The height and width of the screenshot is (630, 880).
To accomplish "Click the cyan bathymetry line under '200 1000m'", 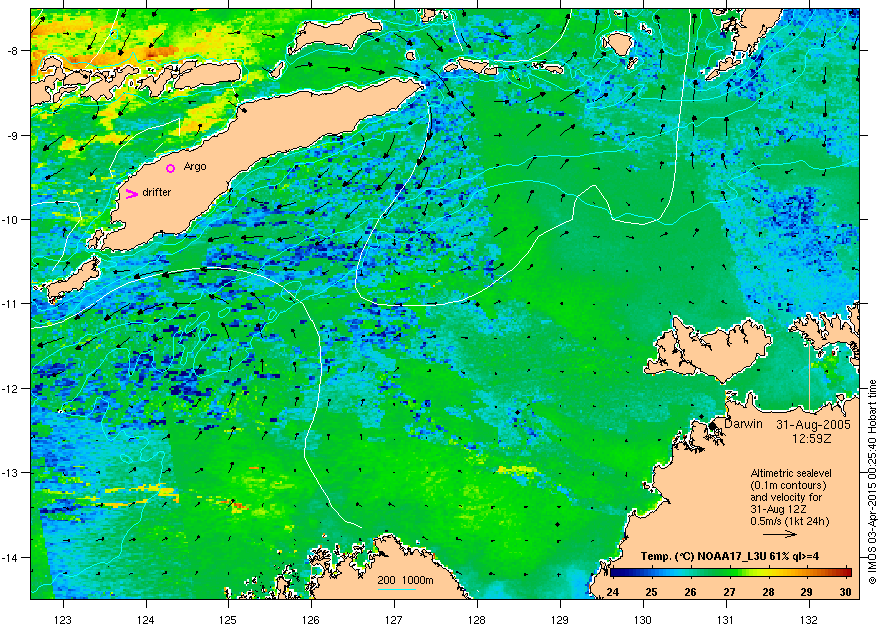I will coord(397,589).
